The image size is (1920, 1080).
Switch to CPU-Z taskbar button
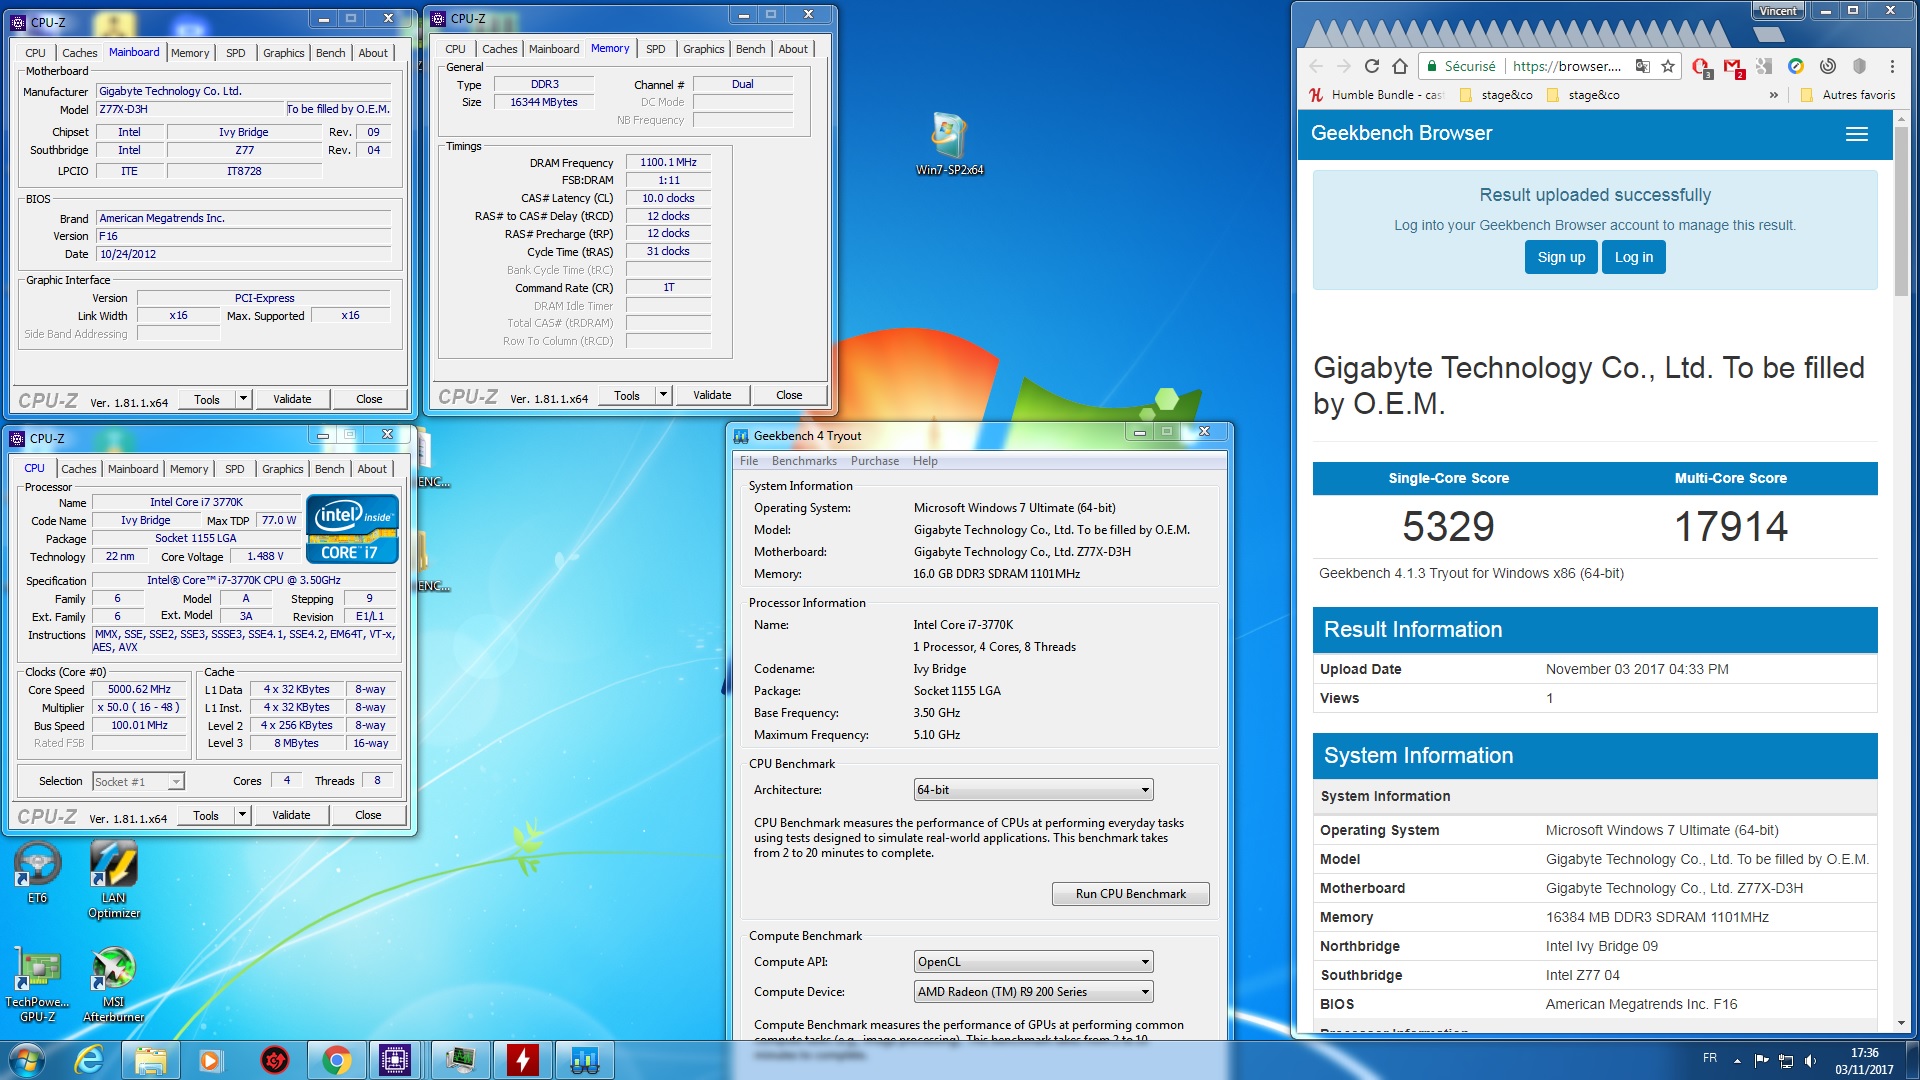[x=395, y=1059]
